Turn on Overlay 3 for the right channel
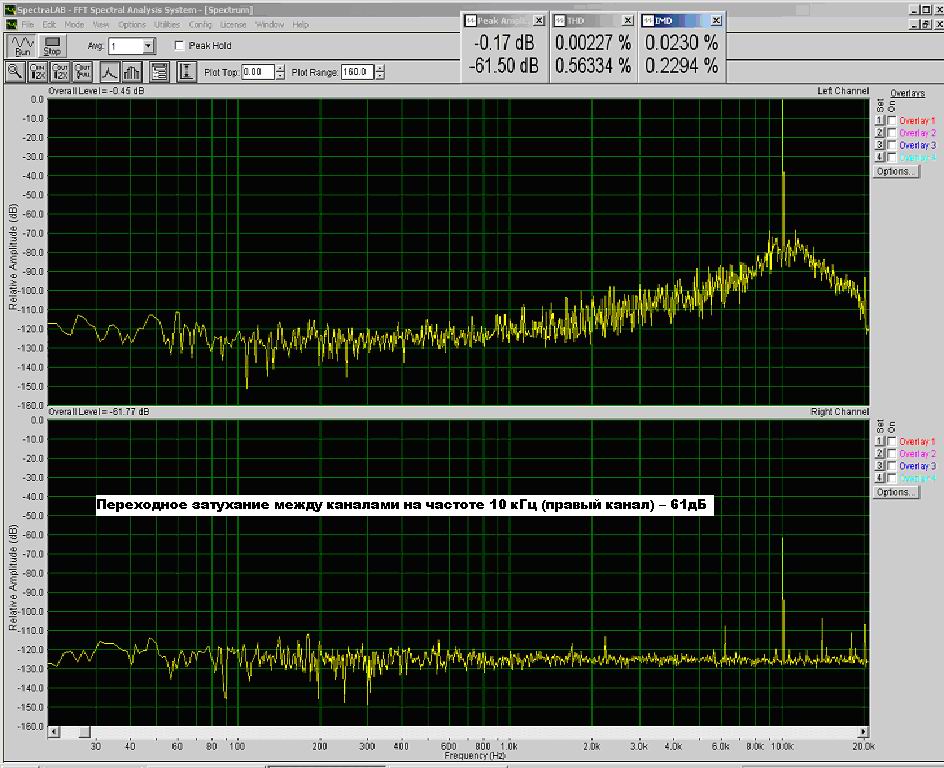944x768 pixels. 891,466
